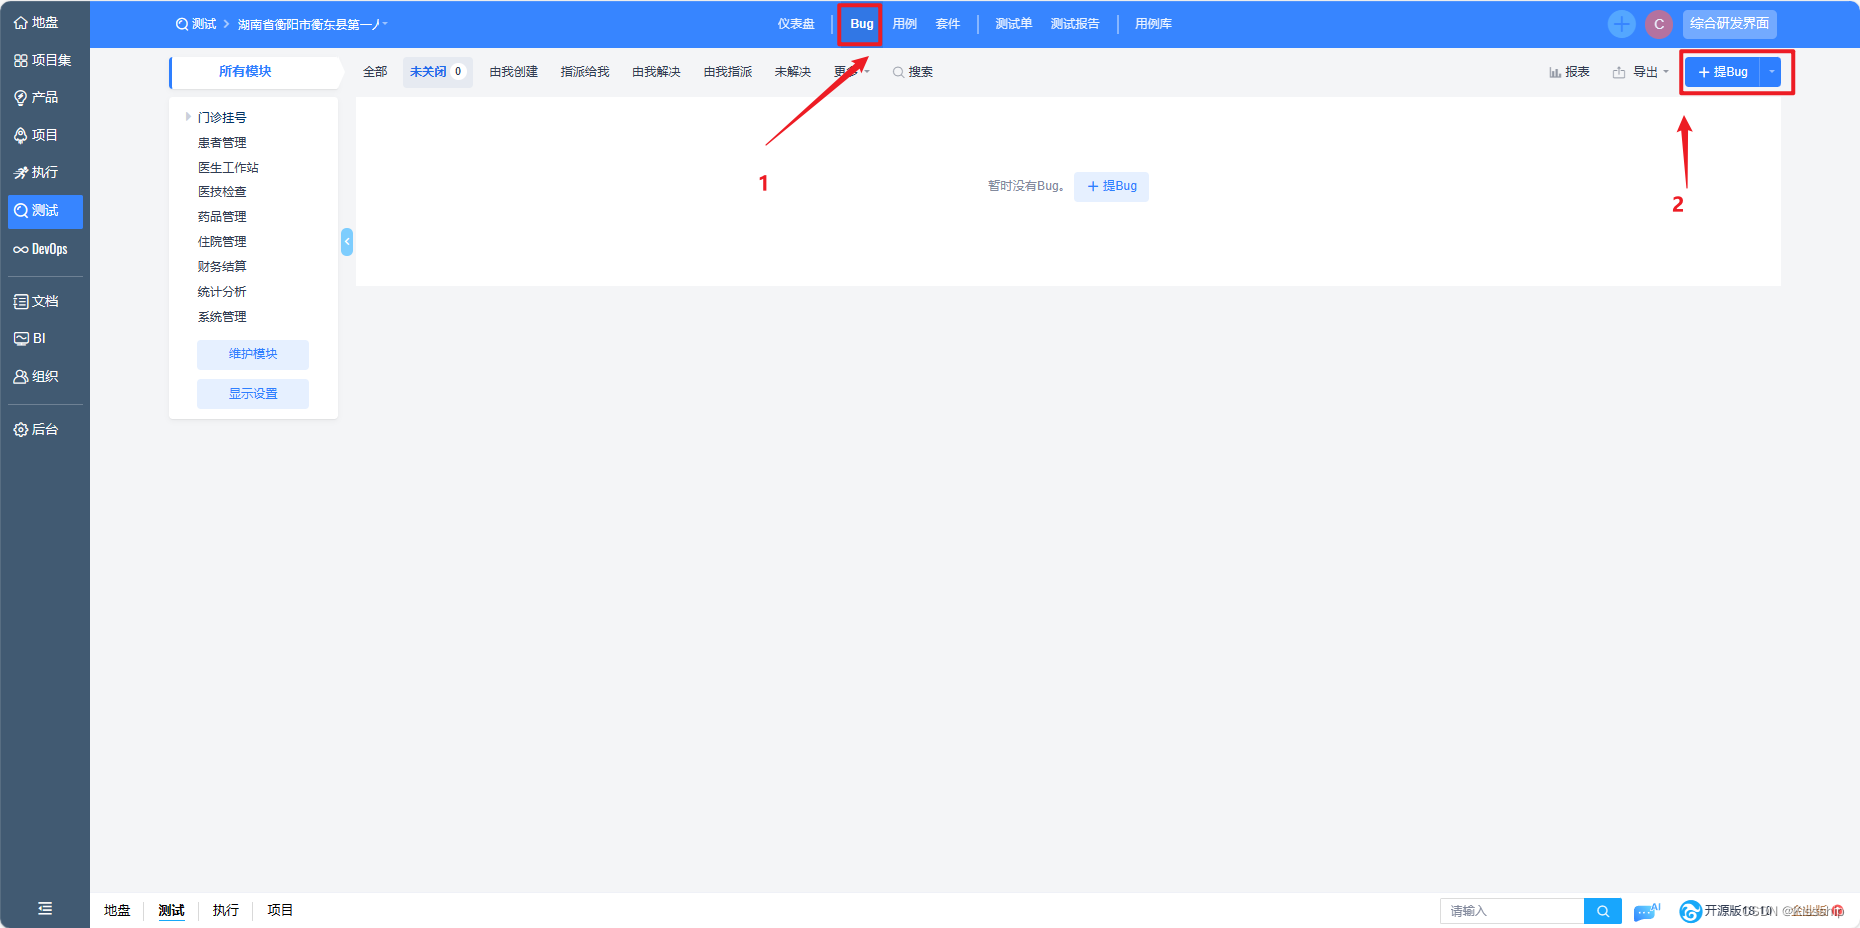Select the 所有模块 header
Image resolution: width=1860 pixels, height=928 pixels.
click(x=245, y=72)
